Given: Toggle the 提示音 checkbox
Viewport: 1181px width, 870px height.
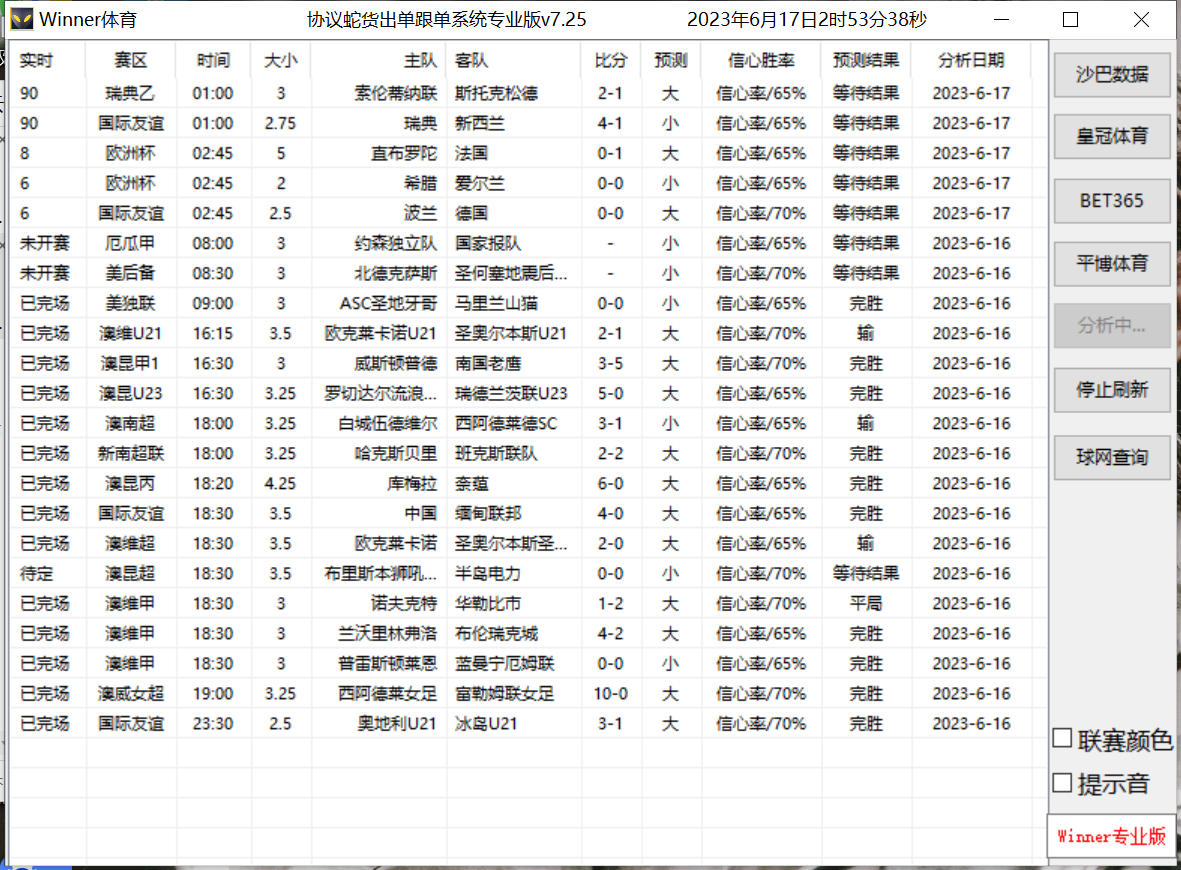Looking at the screenshot, I should pyautogui.click(x=1062, y=783).
